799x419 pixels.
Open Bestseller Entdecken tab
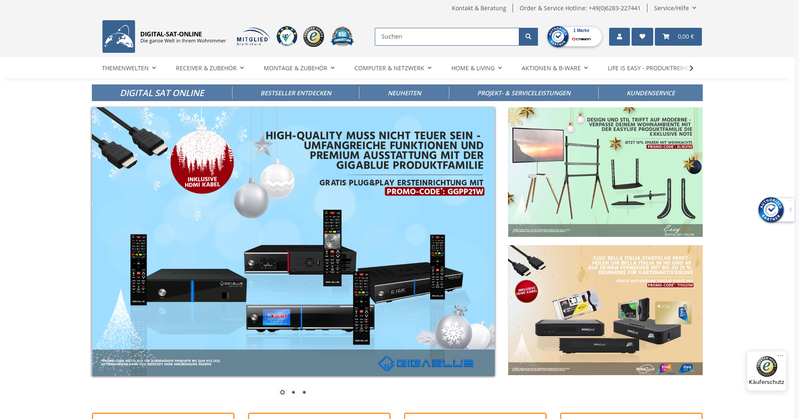click(296, 93)
